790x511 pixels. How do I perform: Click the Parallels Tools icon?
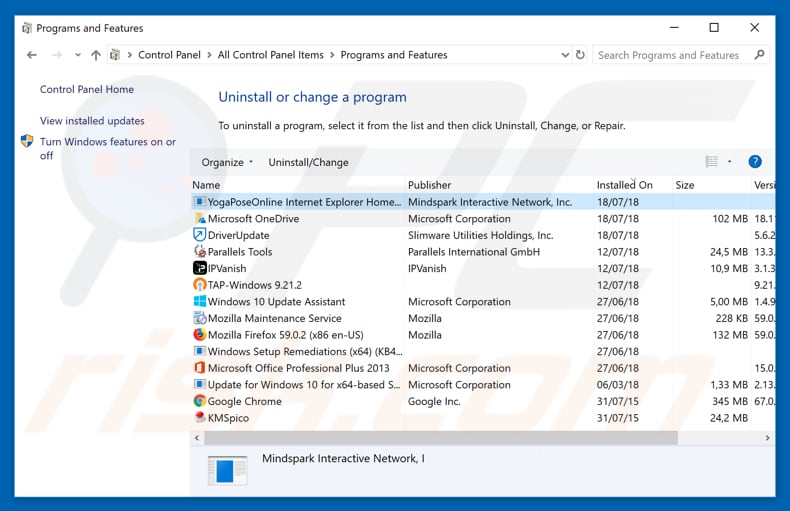pos(200,251)
